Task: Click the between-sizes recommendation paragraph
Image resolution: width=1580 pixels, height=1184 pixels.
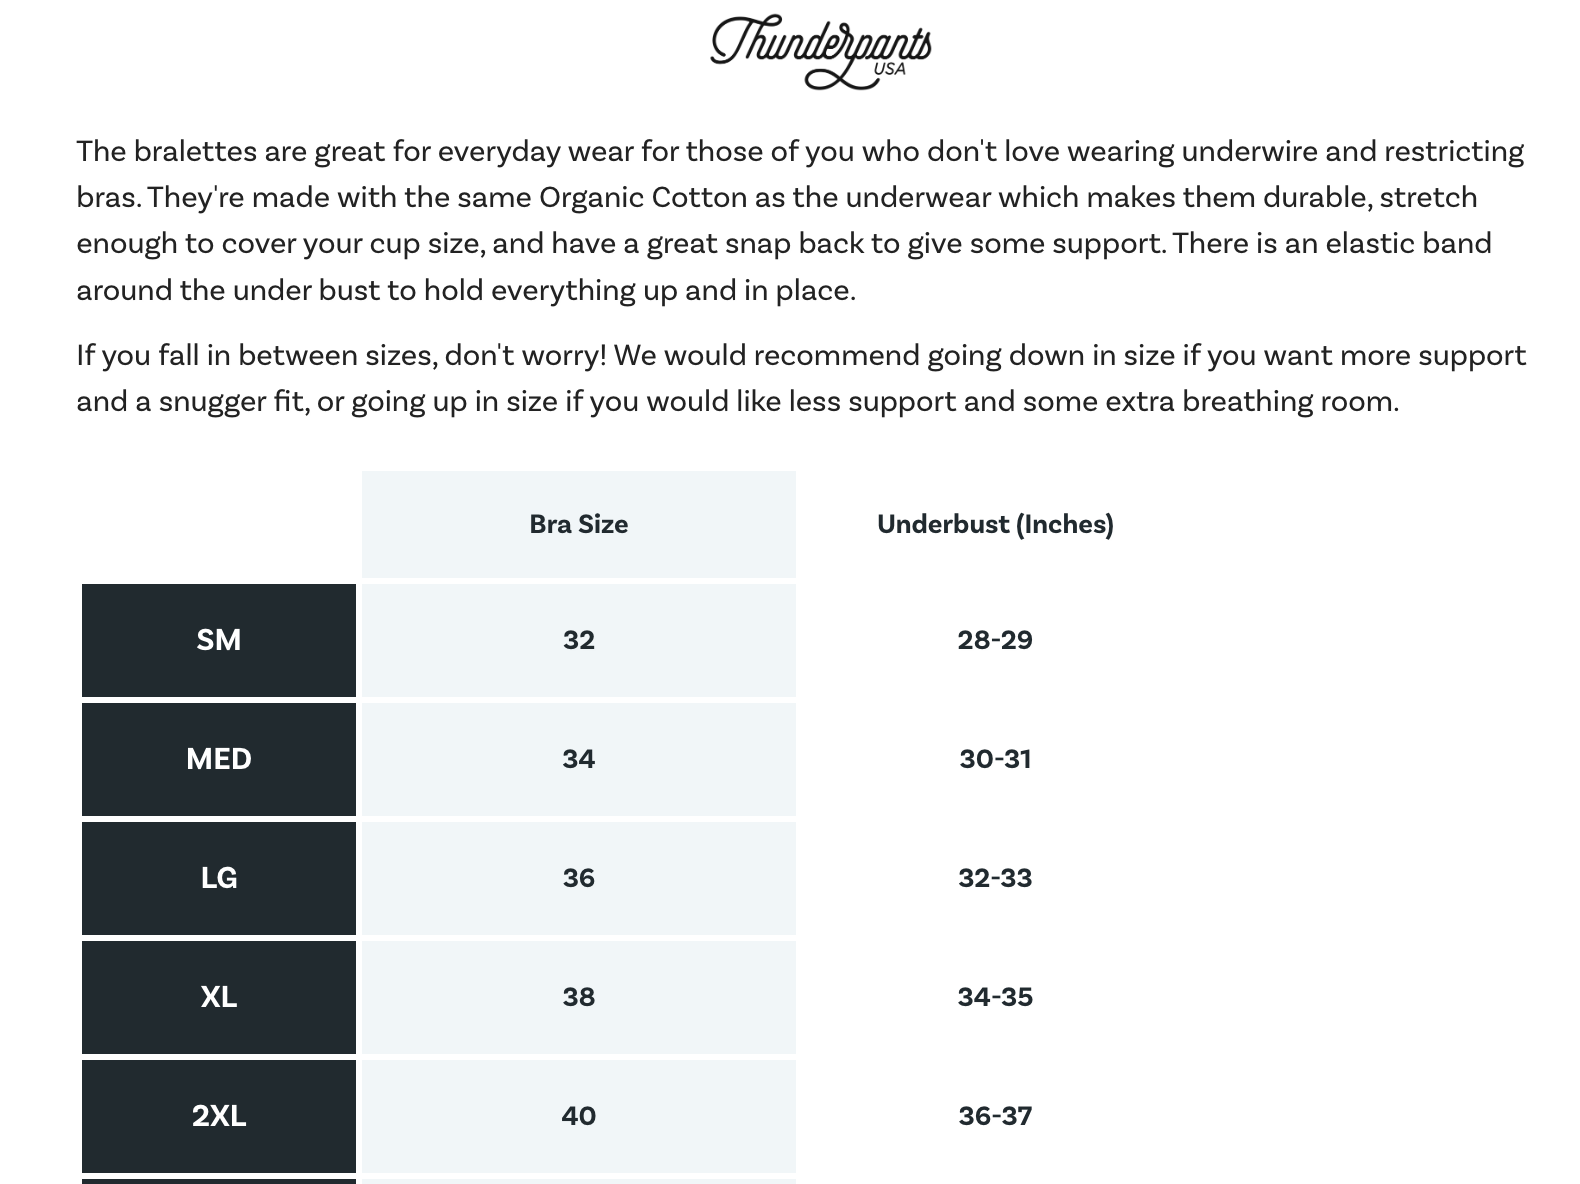Action: (801, 378)
